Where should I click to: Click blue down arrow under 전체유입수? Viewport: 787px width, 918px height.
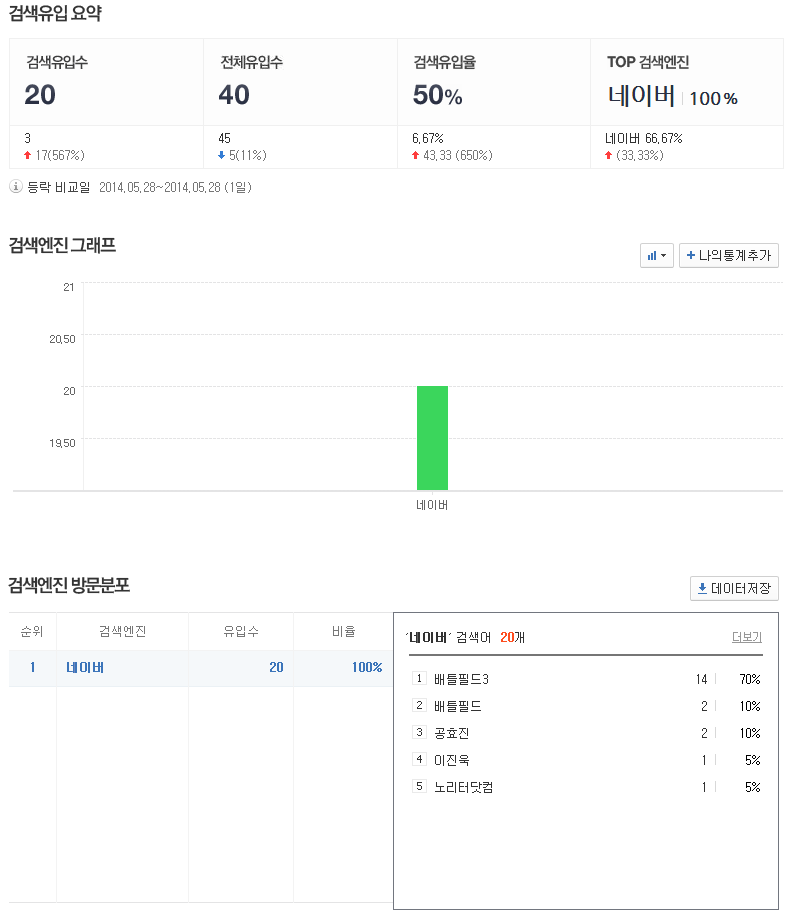coord(222,156)
